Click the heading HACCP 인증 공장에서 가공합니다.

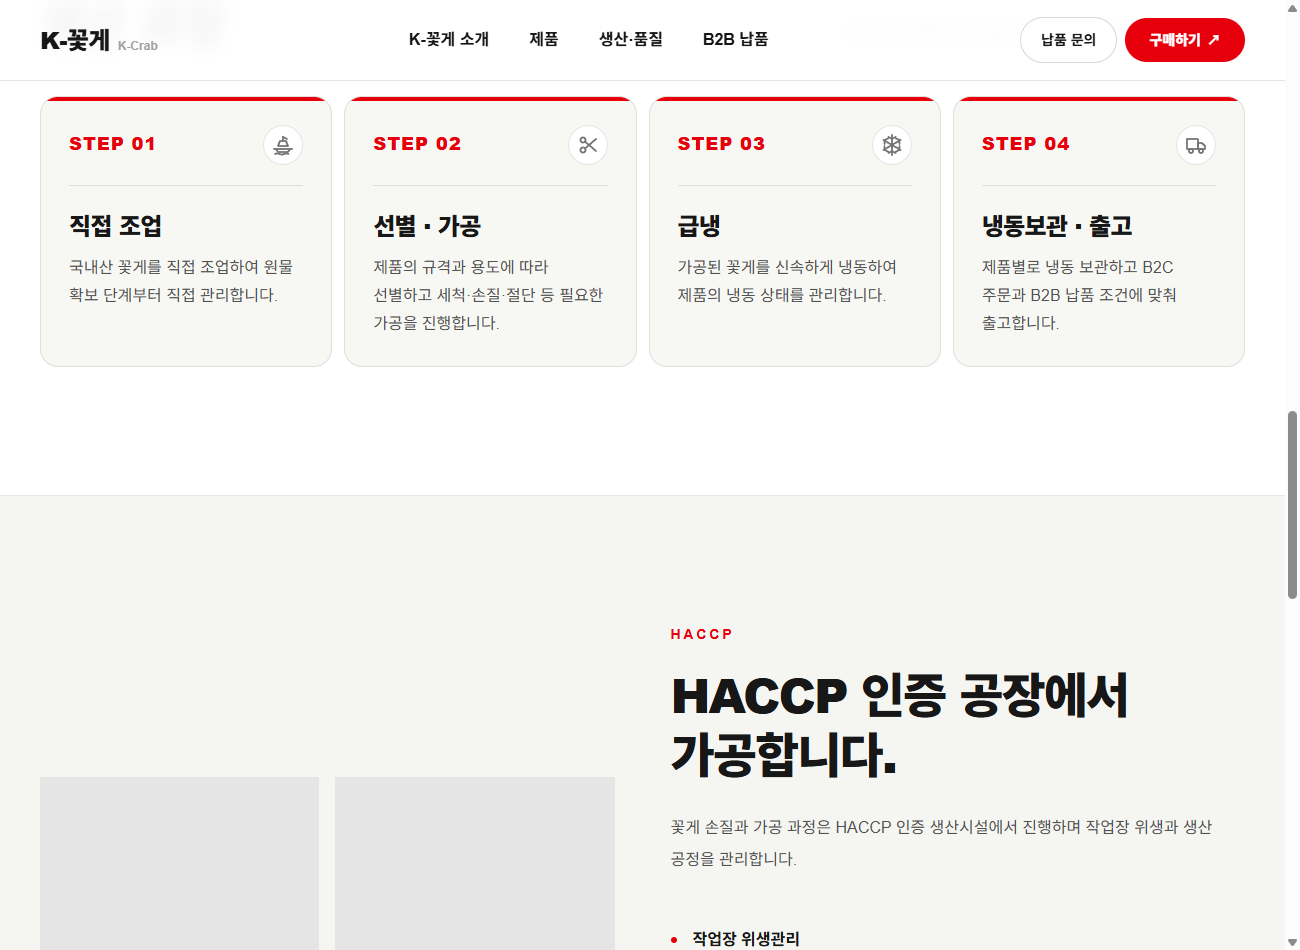click(899, 725)
